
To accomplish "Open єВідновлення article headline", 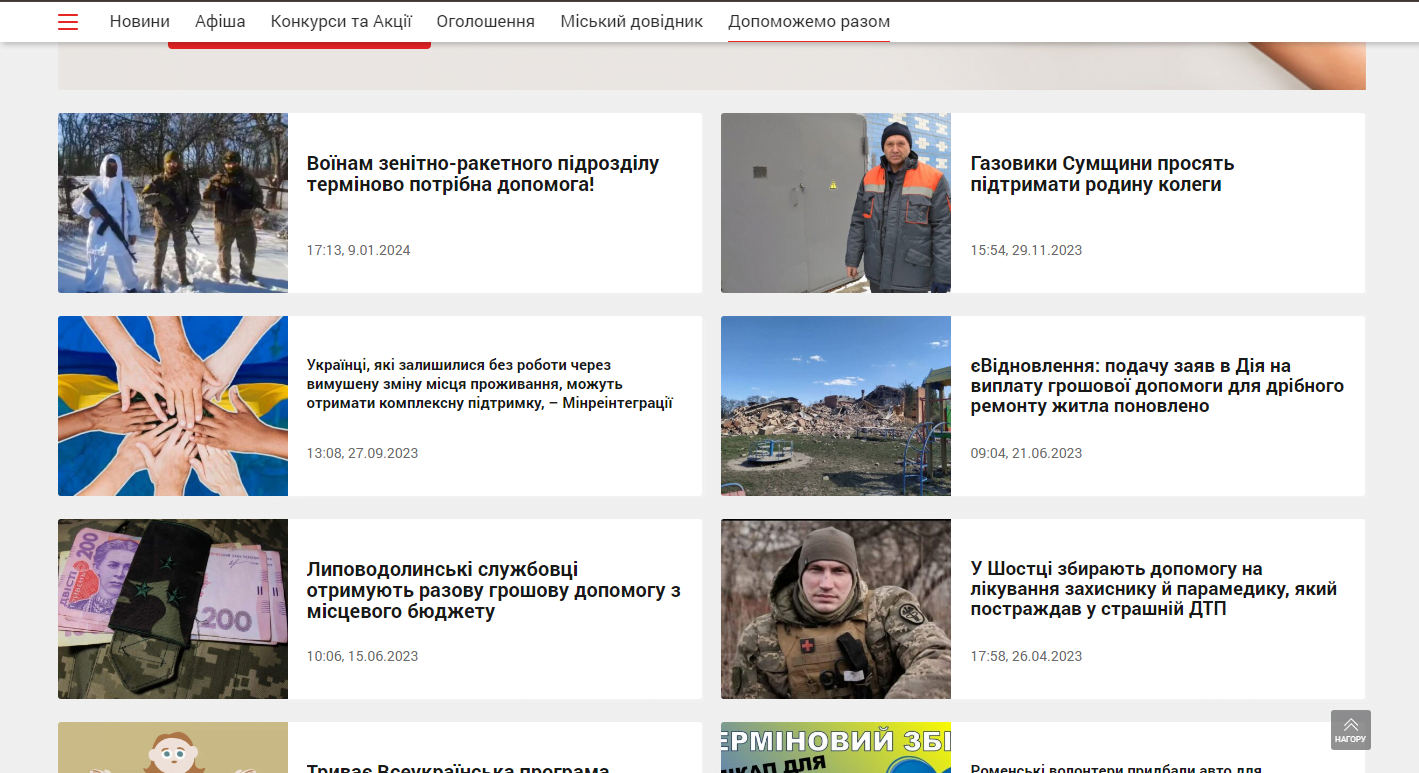I will (x=1157, y=386).
